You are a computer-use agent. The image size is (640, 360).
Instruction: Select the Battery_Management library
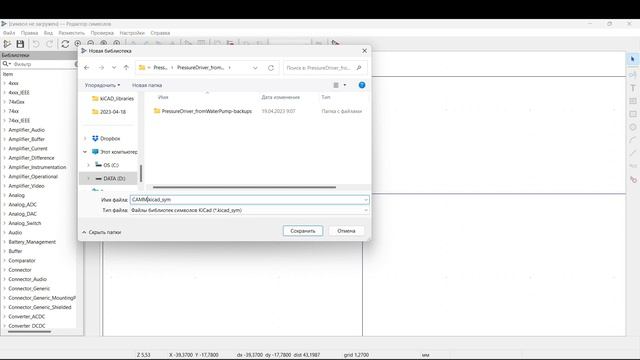click(32, 242)
